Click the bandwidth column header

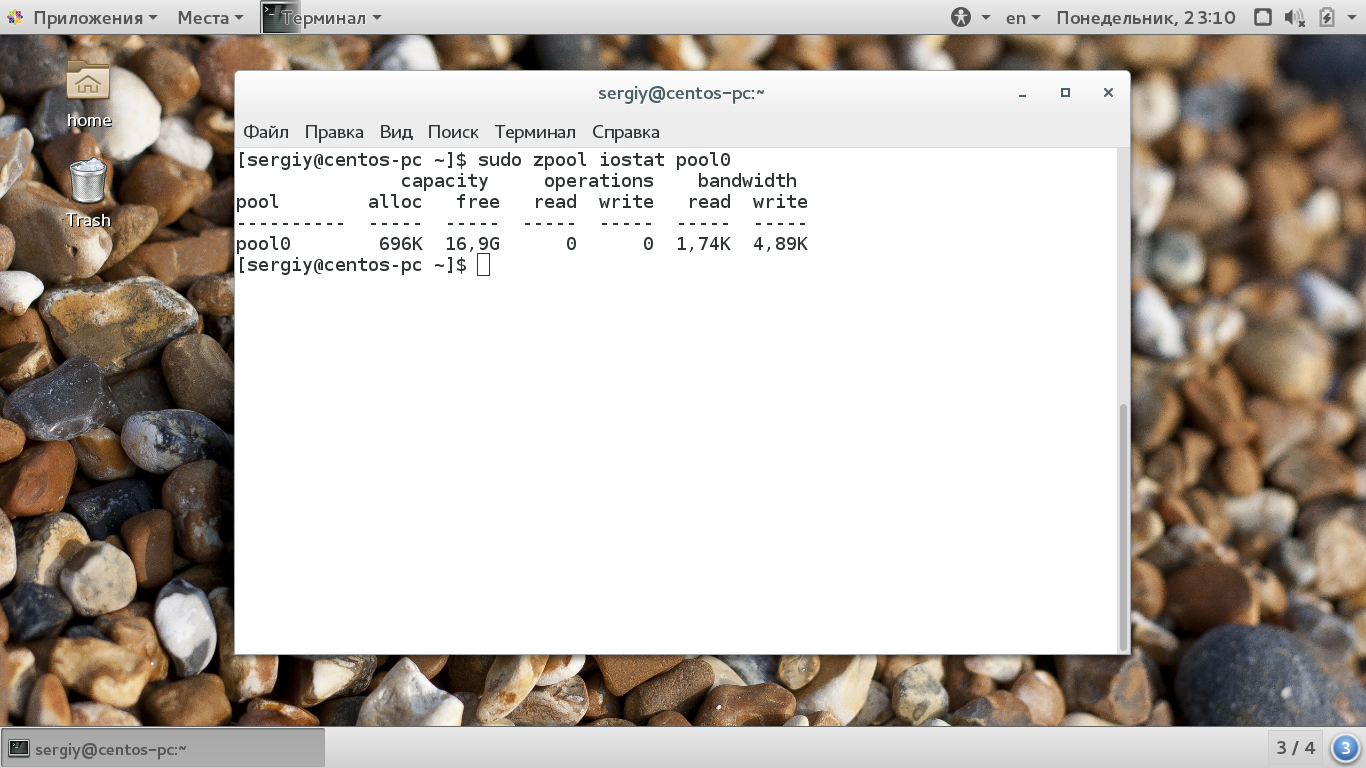click(747, 181)
